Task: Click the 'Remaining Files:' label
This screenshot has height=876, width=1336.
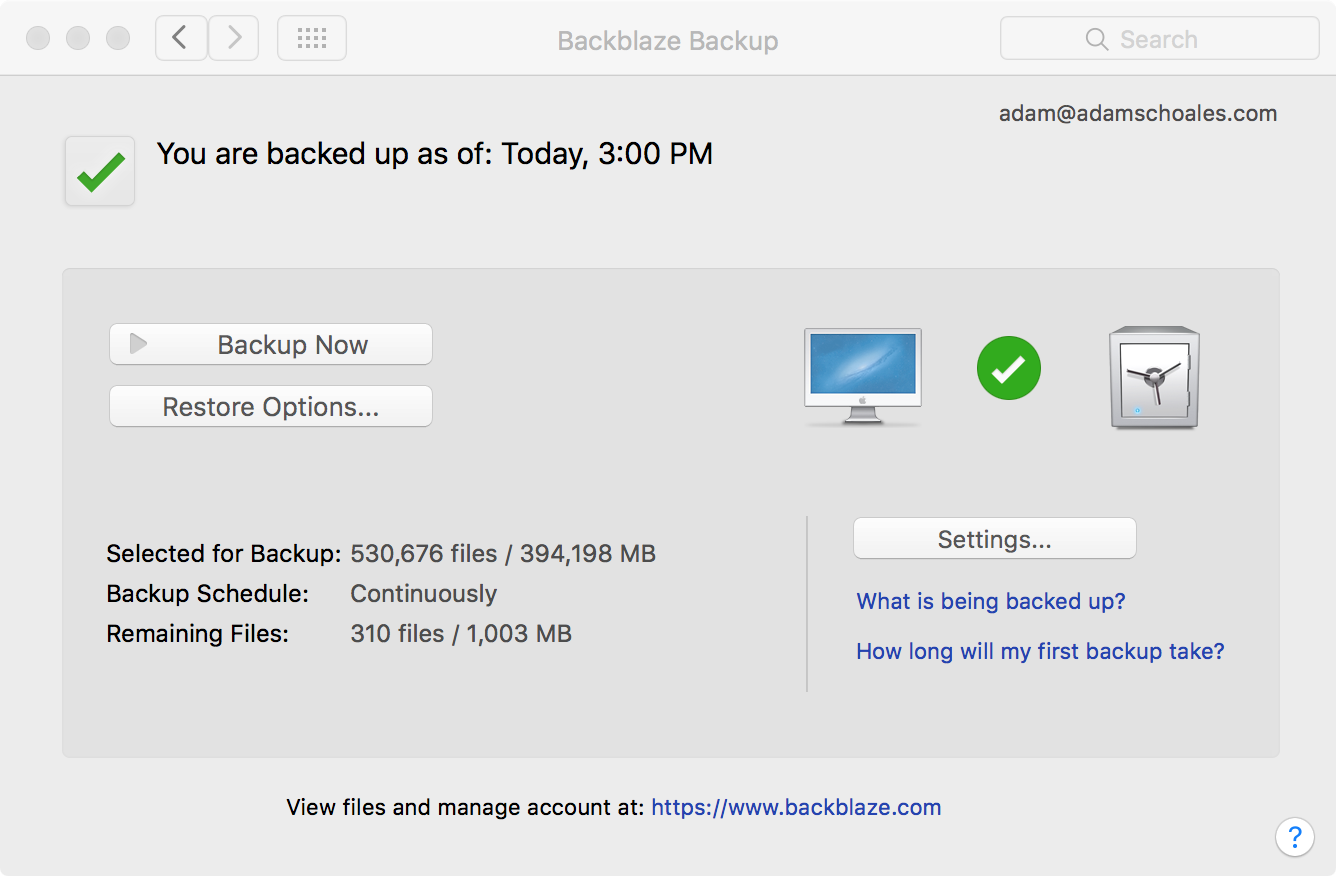Action: point(198,633)
